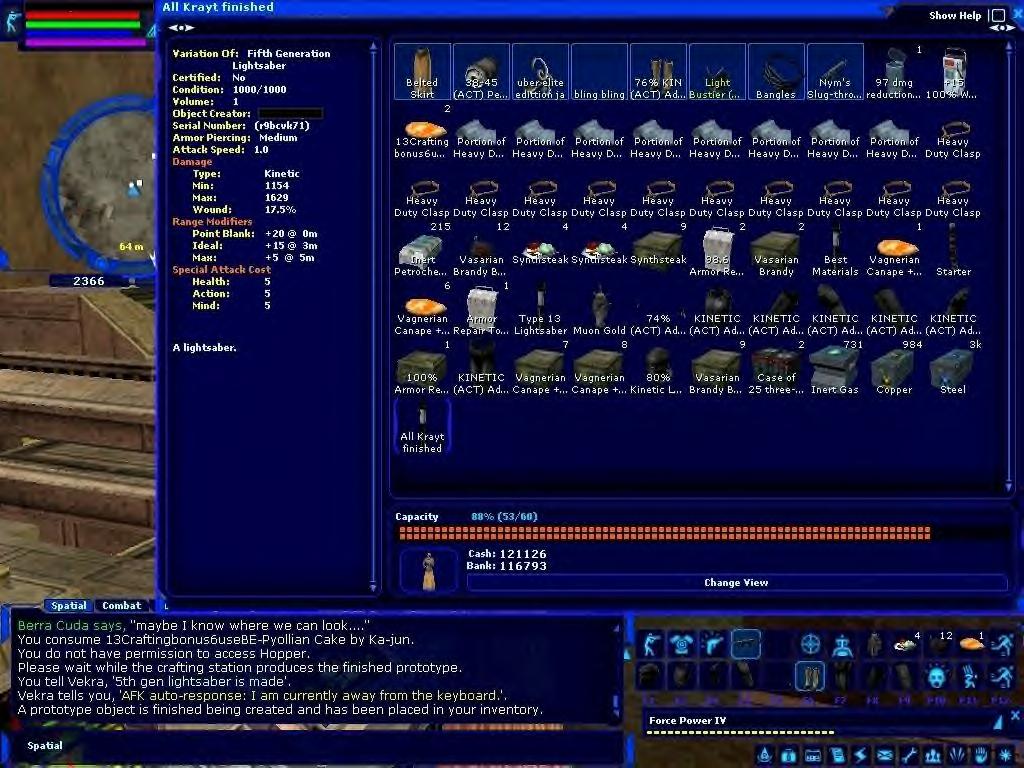Click the group of people icon in menu bar

click(x=933, y=756)
